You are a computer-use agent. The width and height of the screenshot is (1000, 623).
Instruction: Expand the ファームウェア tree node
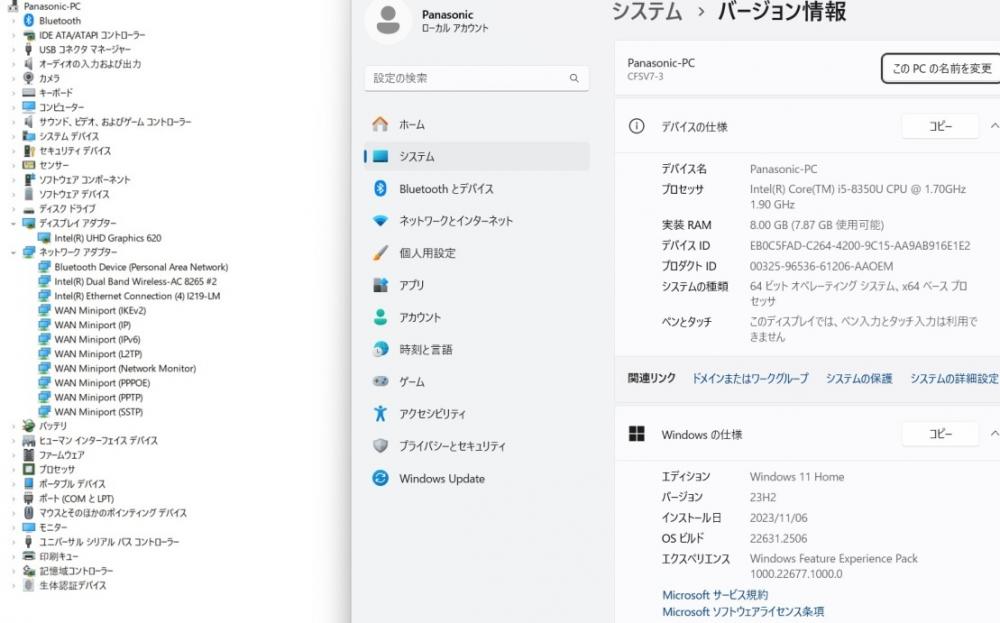tap(13, 455)
